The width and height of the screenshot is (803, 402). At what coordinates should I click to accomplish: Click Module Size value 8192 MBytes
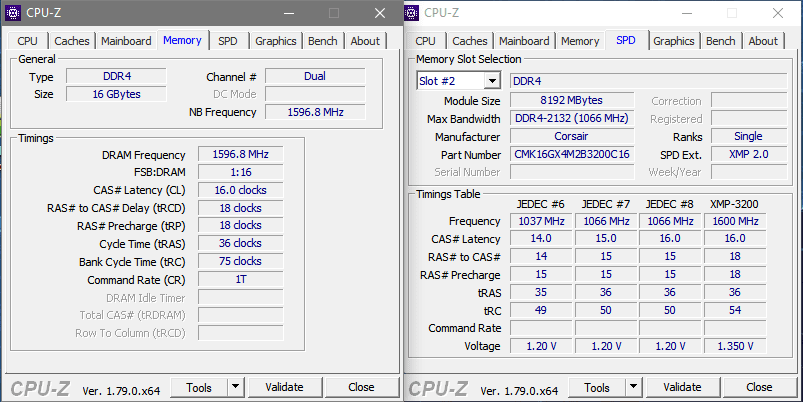572,100
